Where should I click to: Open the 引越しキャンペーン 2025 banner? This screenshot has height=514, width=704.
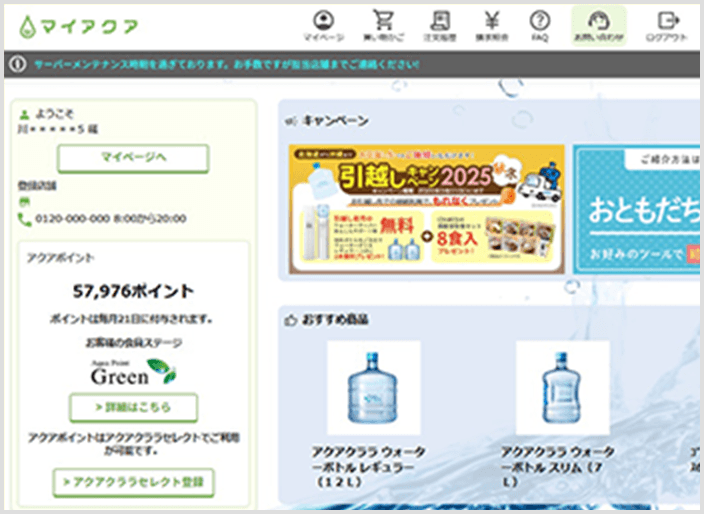[x=427, y=209]
